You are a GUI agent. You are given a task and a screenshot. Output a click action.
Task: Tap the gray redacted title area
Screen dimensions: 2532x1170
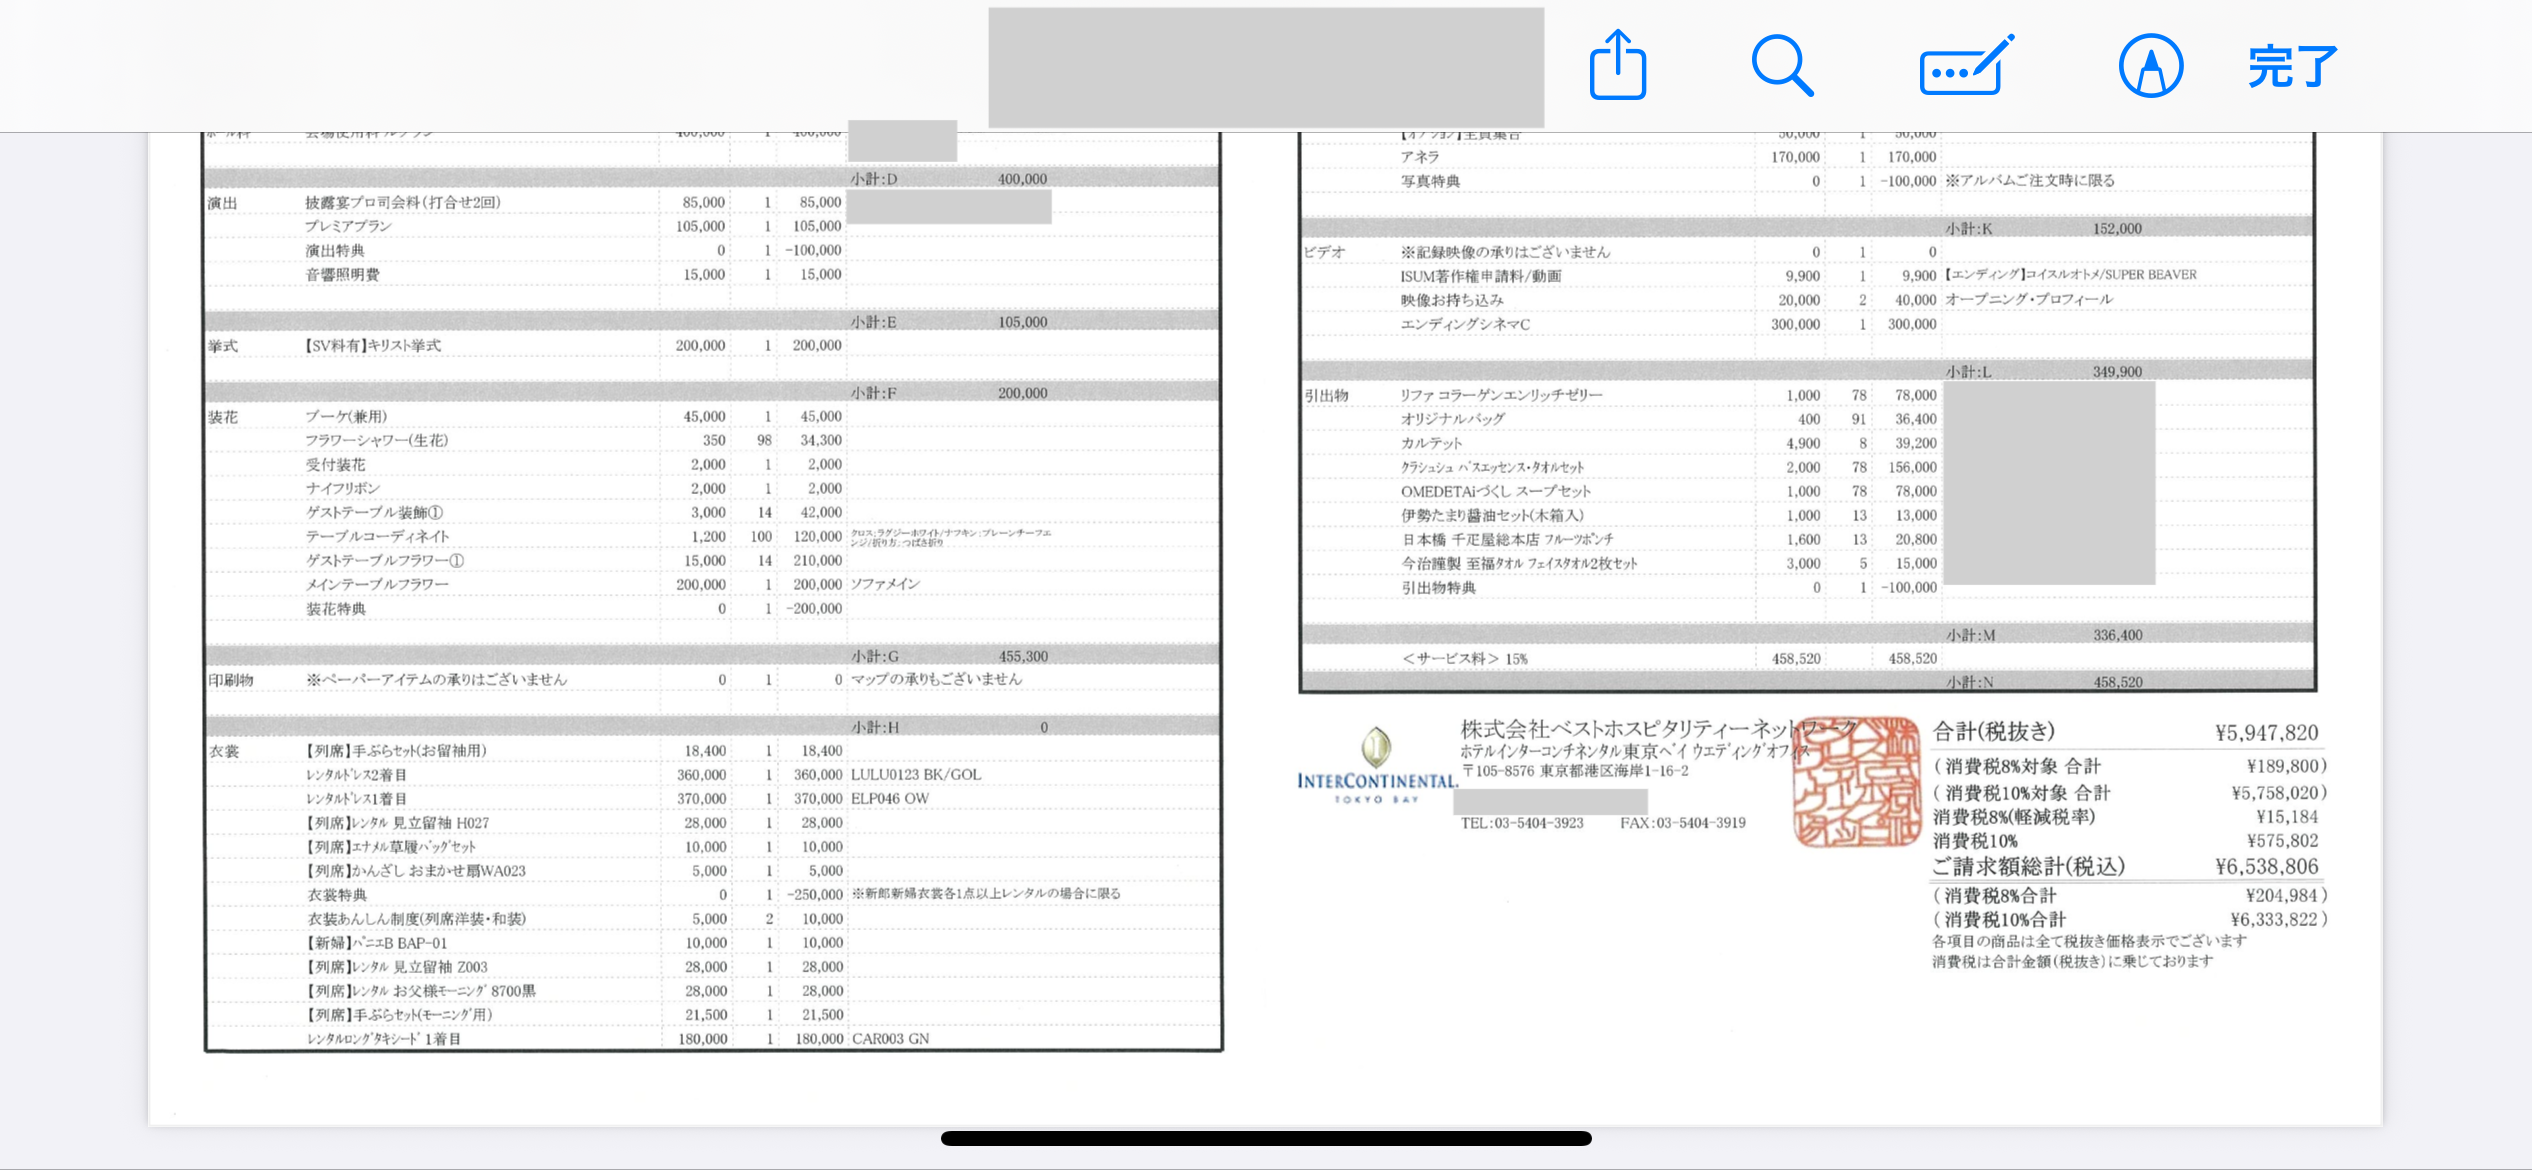tap(1265, 66)
